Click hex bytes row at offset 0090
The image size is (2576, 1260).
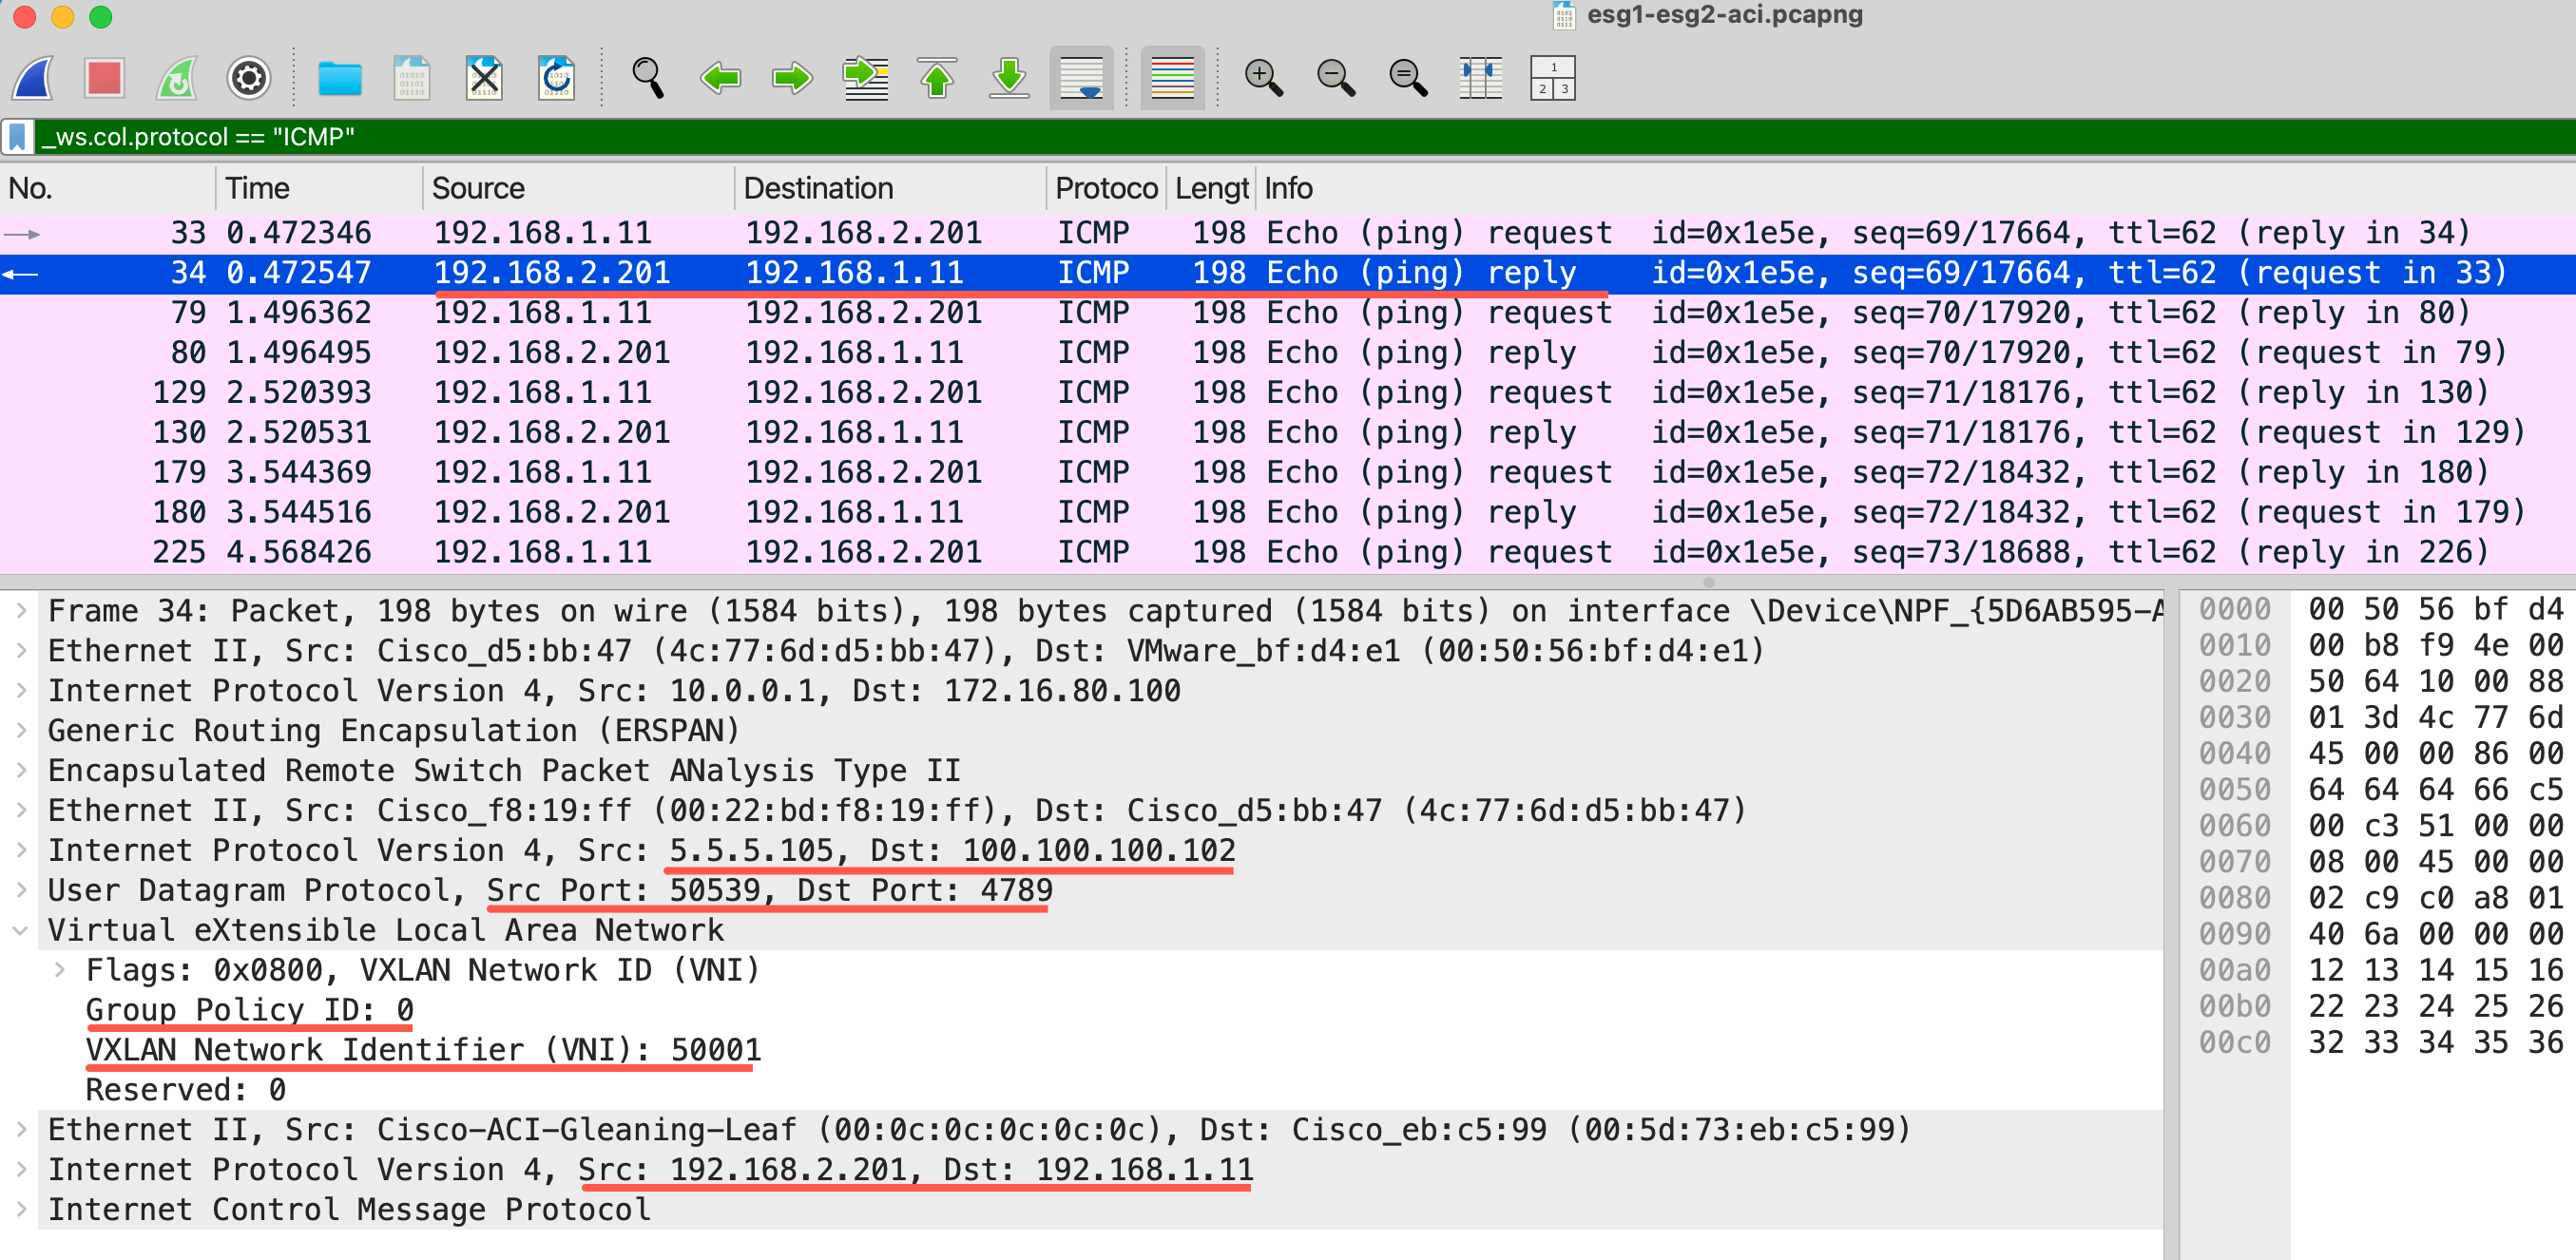[2437, 934]
